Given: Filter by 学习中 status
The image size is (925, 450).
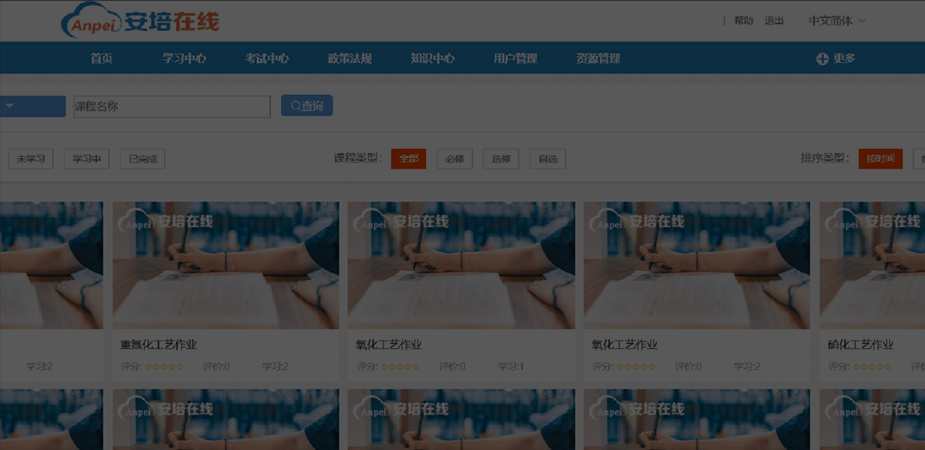Looking at the screenshot, I should 87,159.
